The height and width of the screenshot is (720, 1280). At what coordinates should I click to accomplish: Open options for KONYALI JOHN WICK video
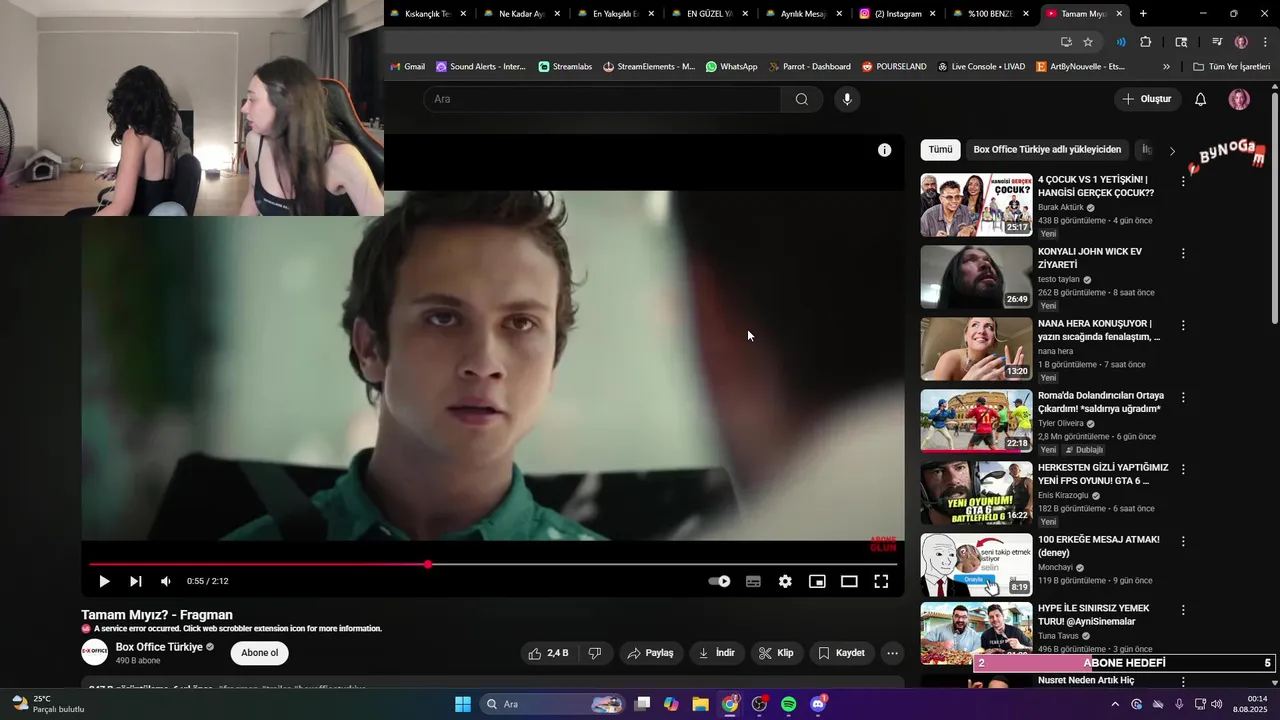click(1183, 254)
